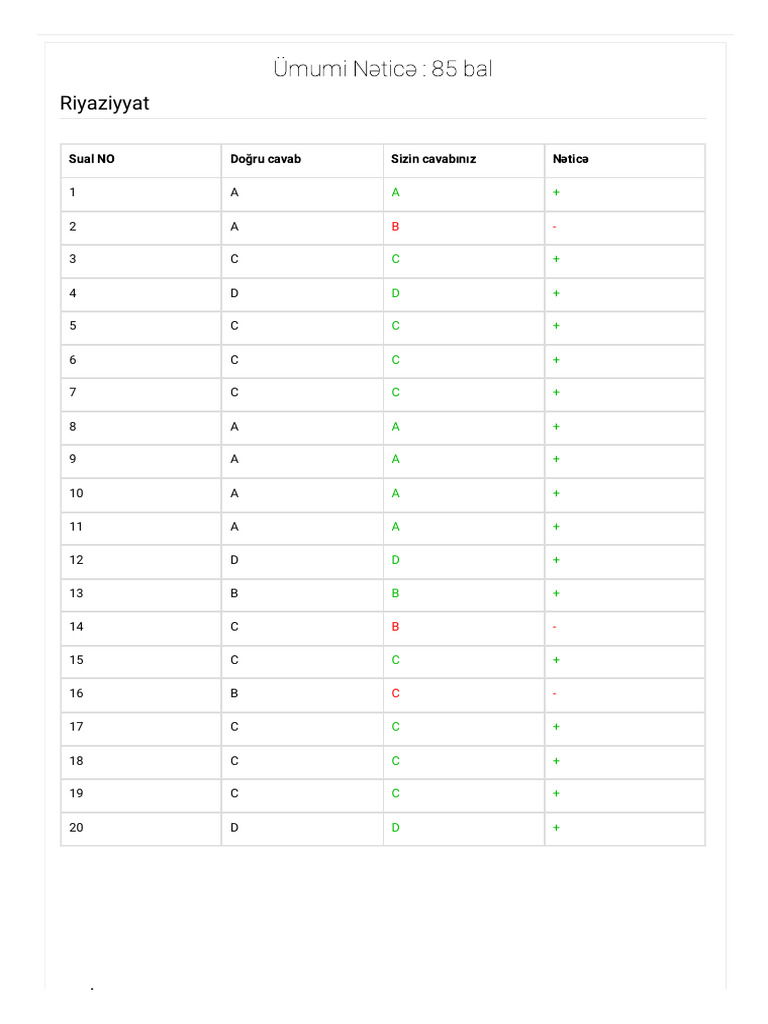Click the 'Doğru cavab' column header

click(266, 159)
